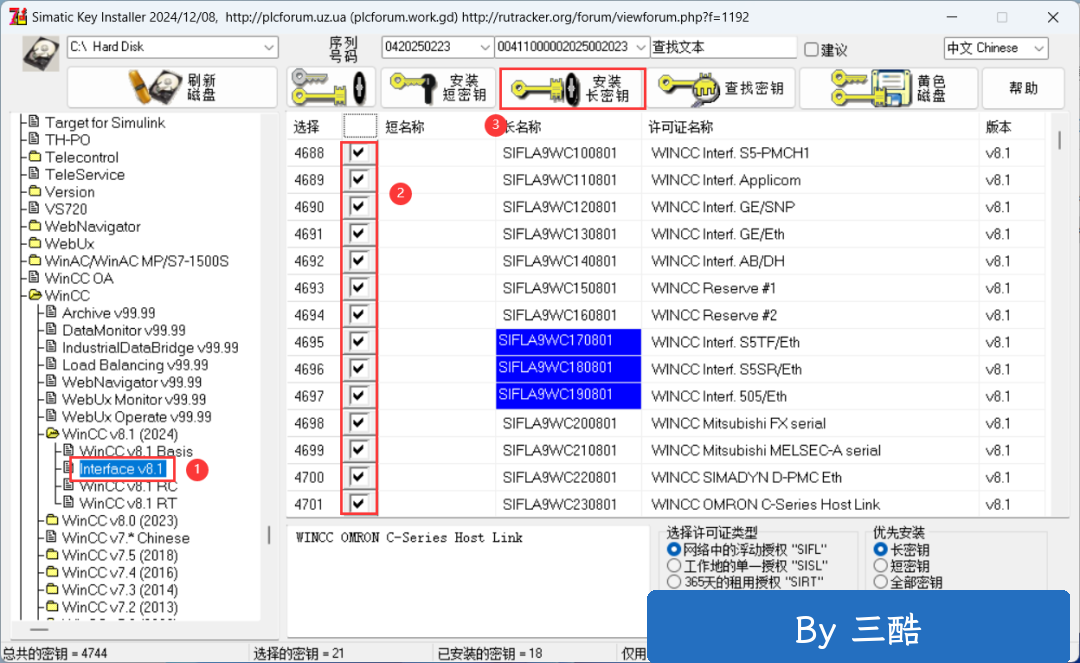Select Interface v8.1 in the tree
Viewport: 1080px width, 663px height.
pyautogui.click(x=122, y=469)
